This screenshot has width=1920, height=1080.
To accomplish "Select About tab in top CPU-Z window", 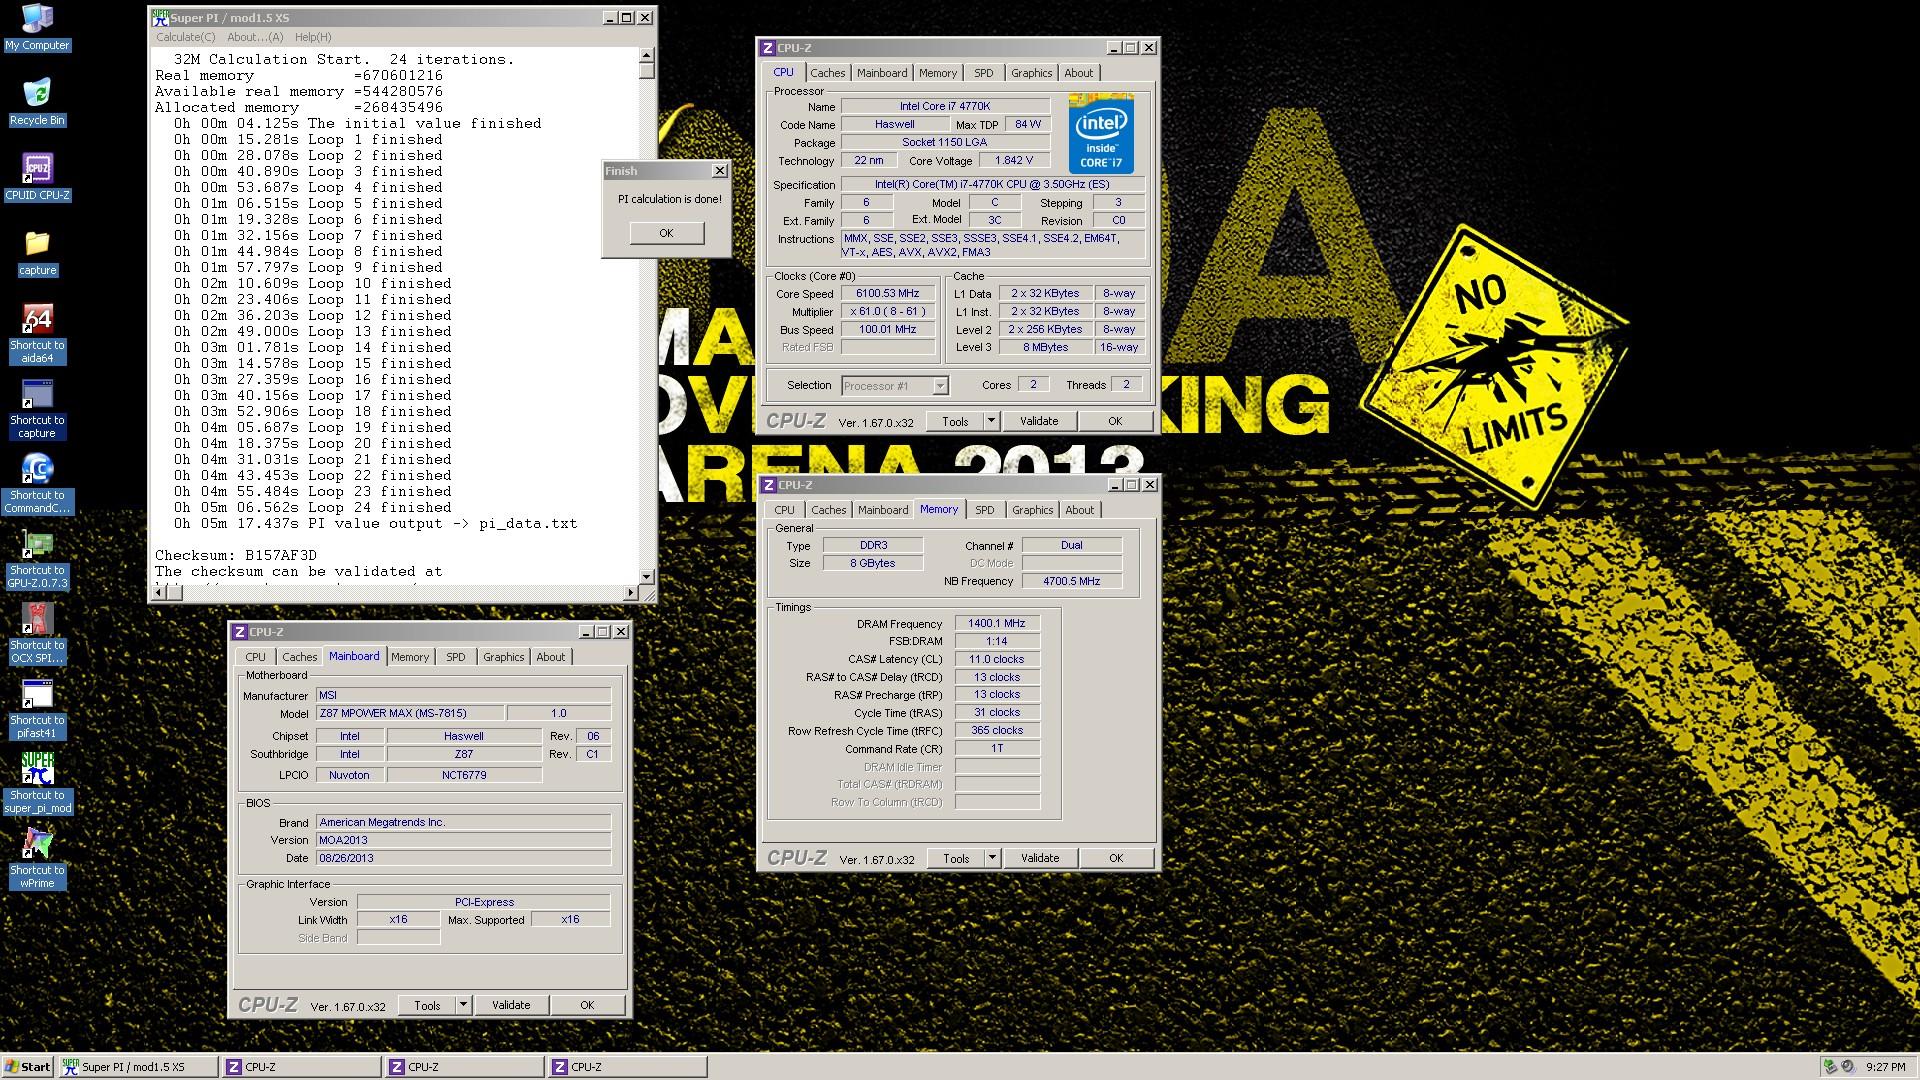I will click(1078, 73).
